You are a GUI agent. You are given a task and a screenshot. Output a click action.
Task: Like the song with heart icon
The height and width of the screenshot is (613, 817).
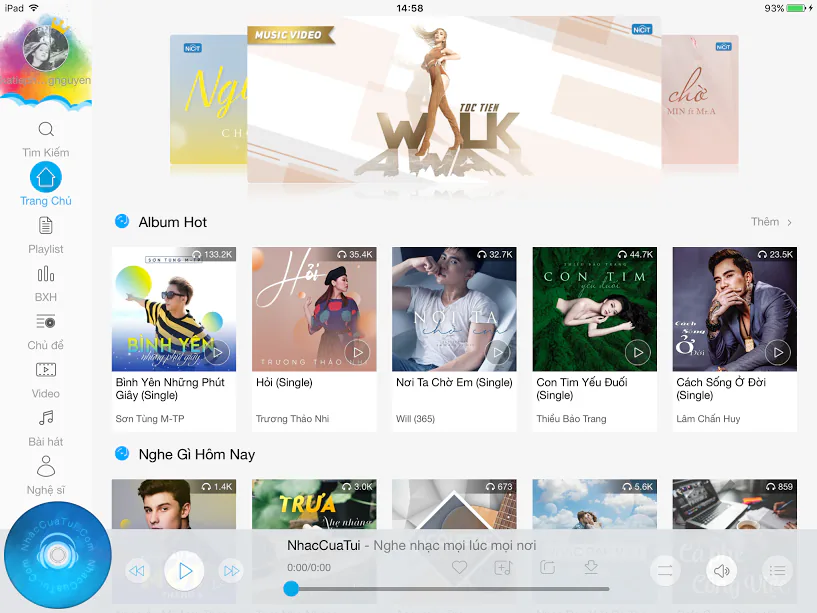(459, 567)
